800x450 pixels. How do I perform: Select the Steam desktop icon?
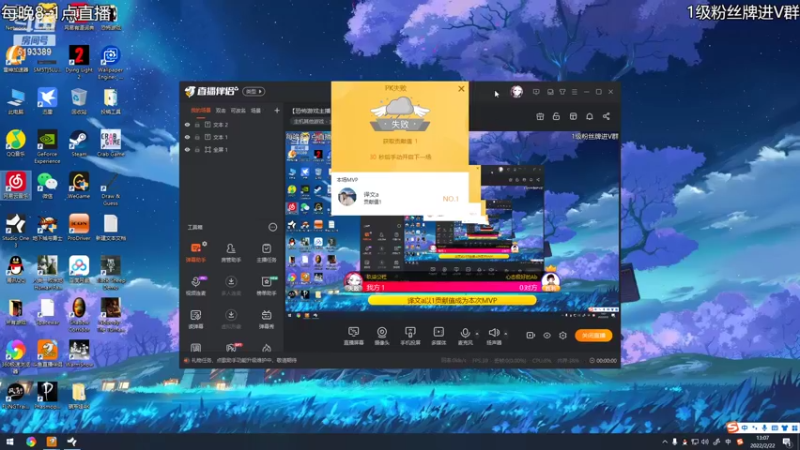[x=79, y=143]
